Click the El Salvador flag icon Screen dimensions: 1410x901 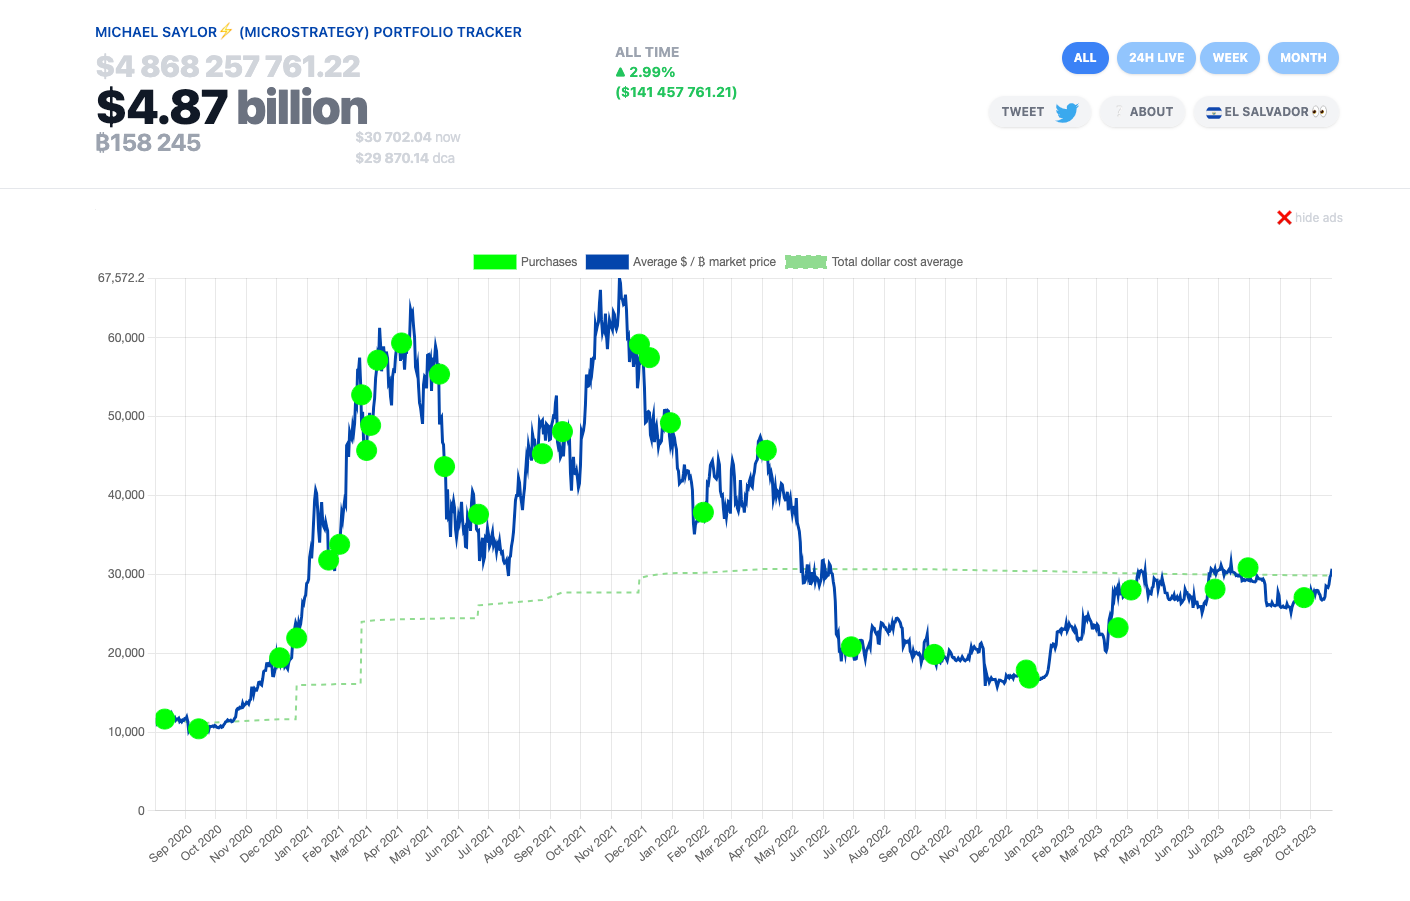coord(1214,112)
